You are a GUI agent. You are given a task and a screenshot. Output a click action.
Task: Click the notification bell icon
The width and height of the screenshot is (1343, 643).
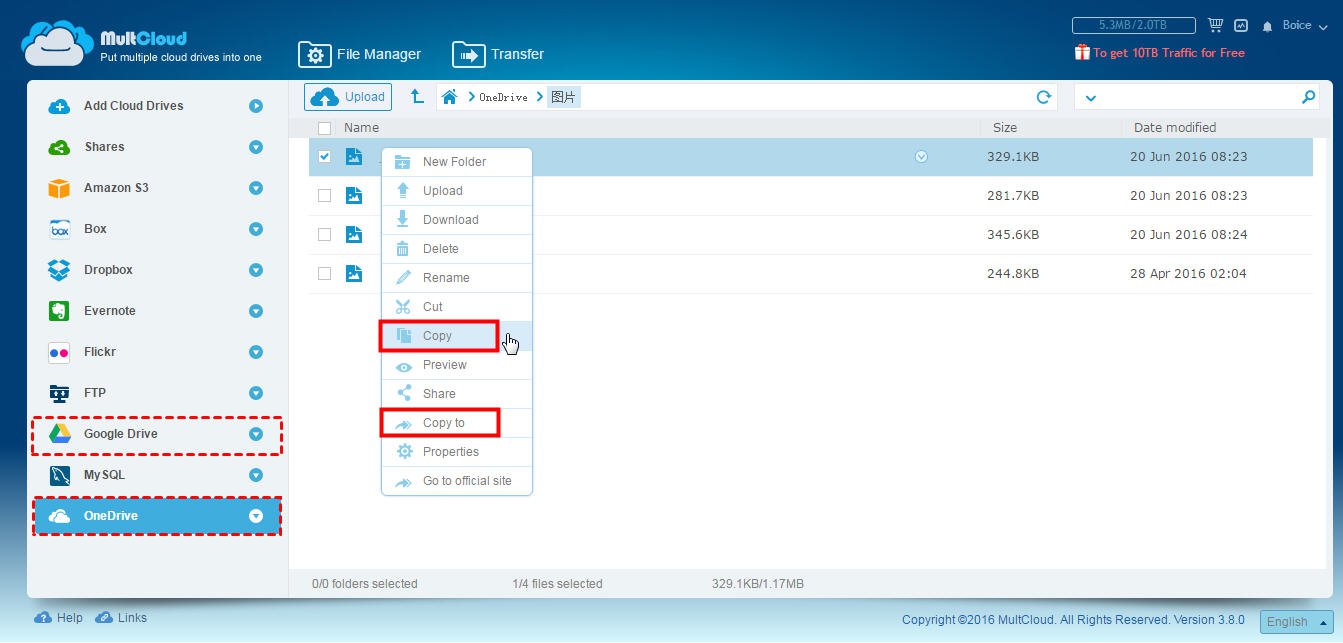coord(1268,26)
